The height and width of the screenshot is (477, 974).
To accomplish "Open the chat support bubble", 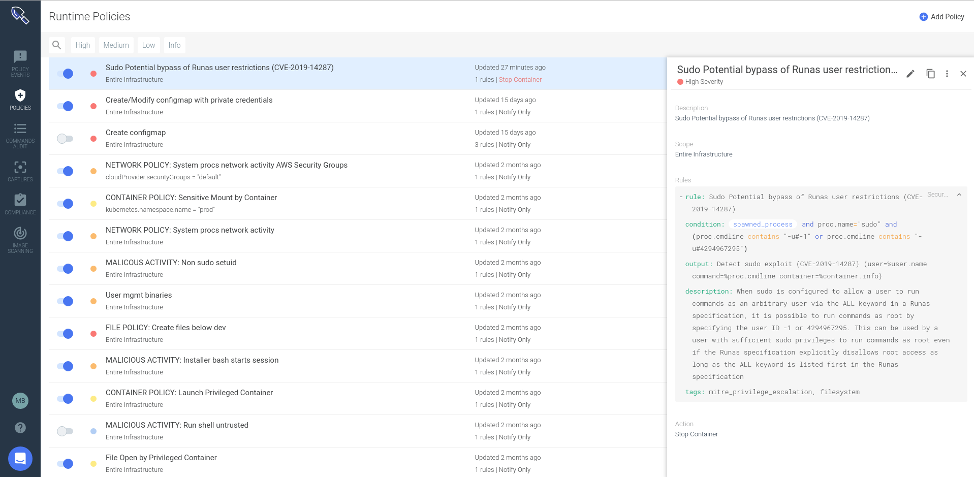I will point(20,458).
